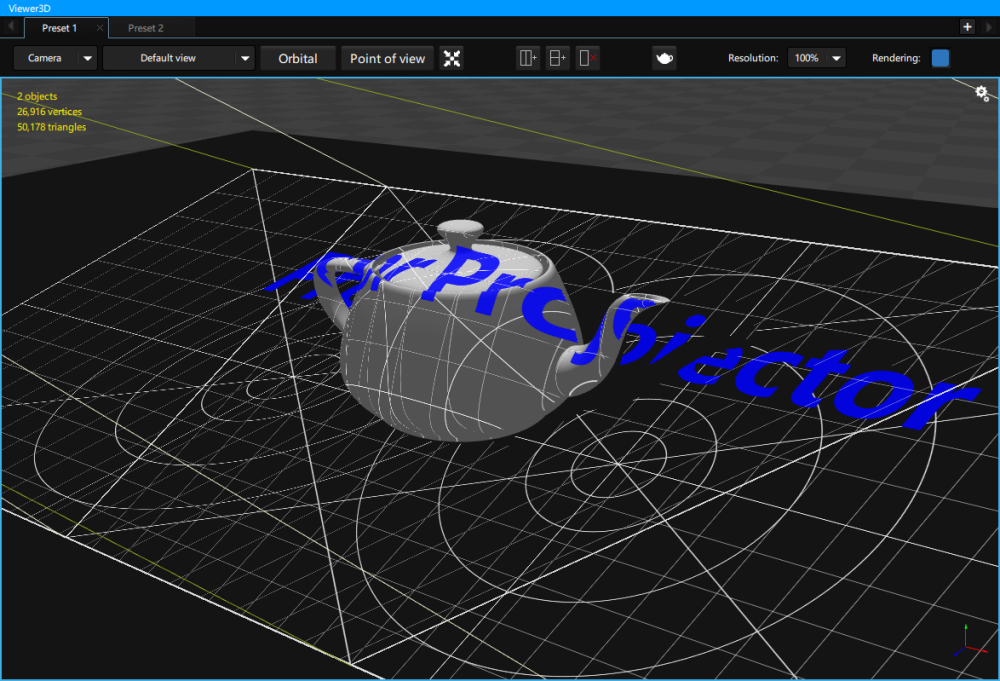The width and height of the screenshot is (1000, 681).
Task: Click the blue Rendering color swatch
Action: [x=938, y=58]
